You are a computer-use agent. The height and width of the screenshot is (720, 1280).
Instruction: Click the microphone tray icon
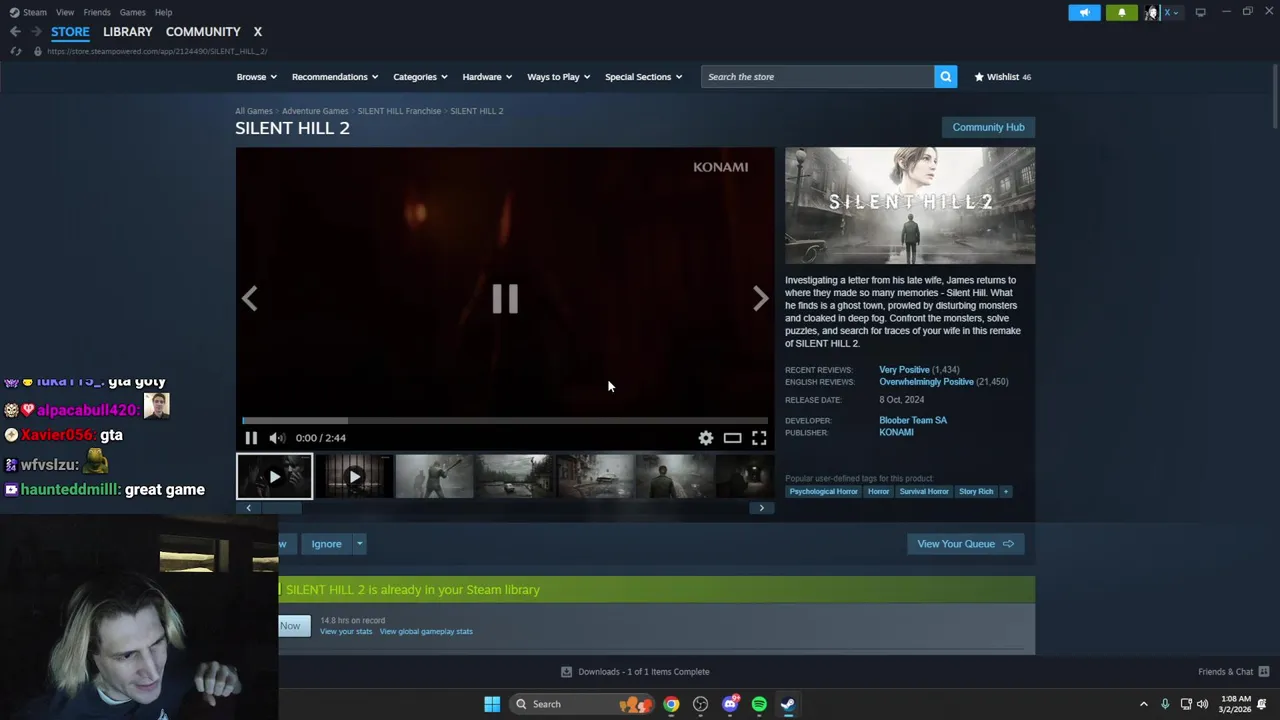pyautogui.click(x=1165, y=704)
